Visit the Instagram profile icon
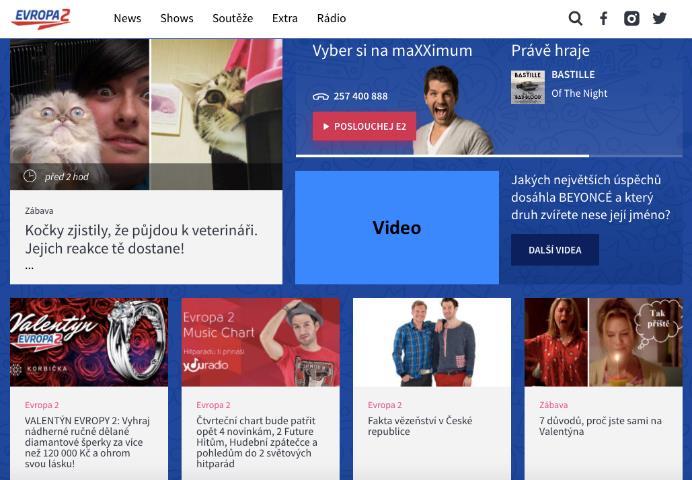This screenshot has width=692, height=480. [x=631, y=19]
